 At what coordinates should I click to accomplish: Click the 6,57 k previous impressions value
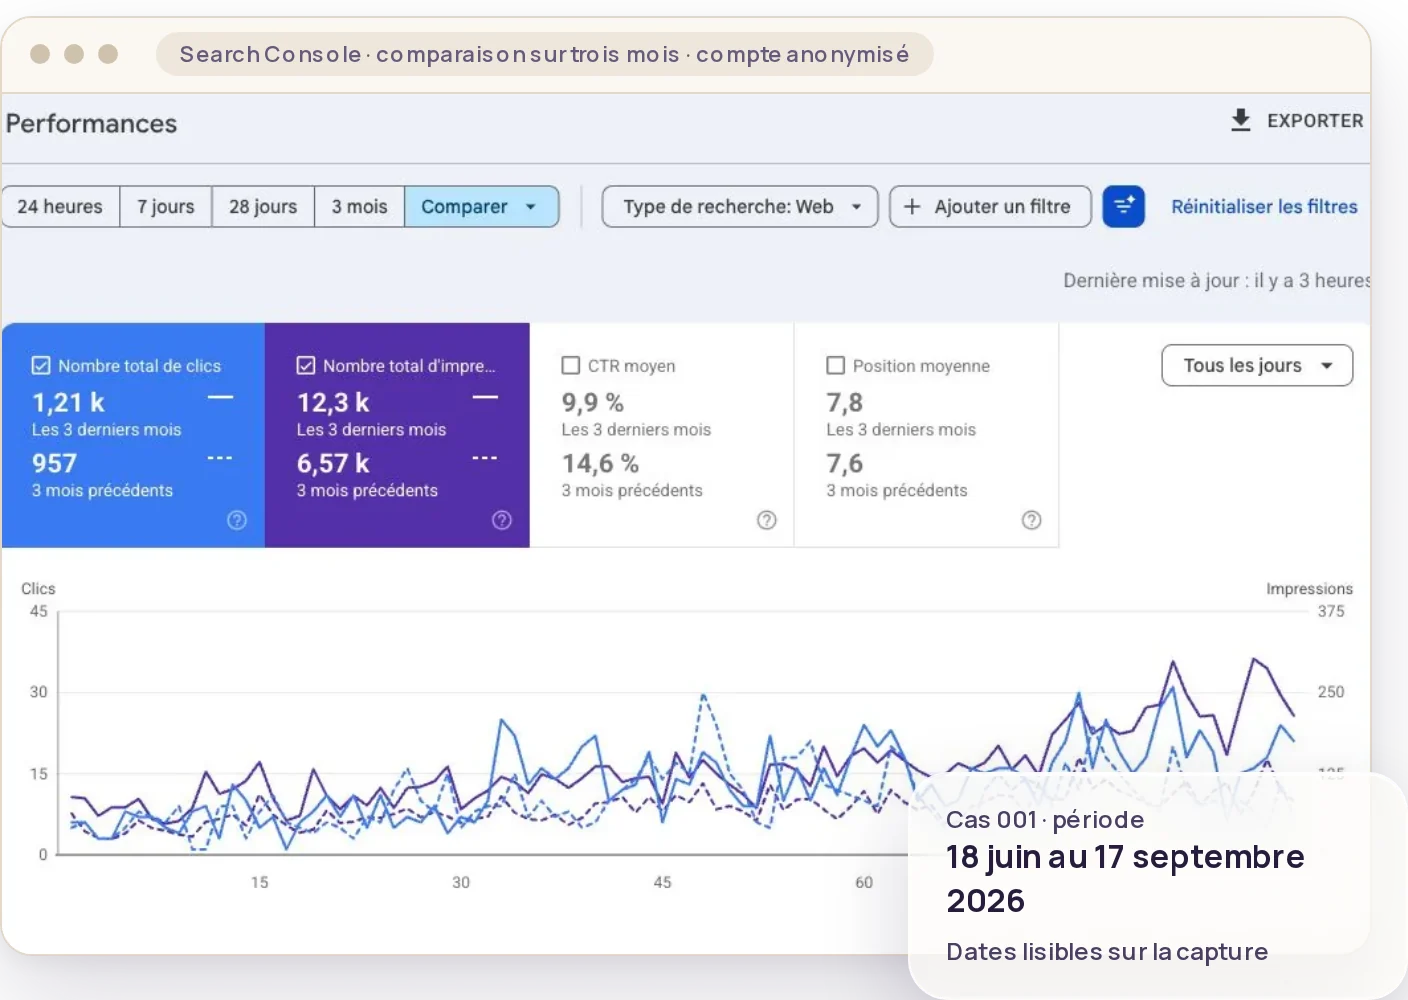333,463
